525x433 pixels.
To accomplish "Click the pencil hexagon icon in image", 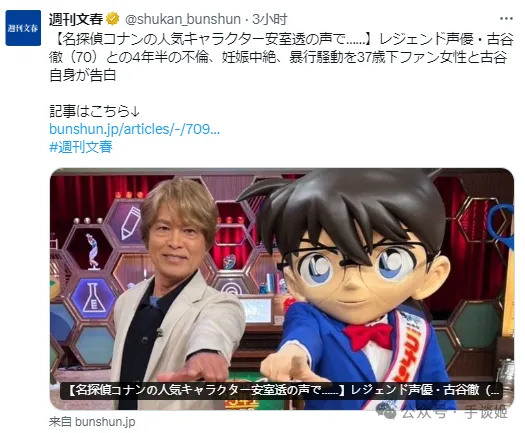I will [x=130, y=222].
